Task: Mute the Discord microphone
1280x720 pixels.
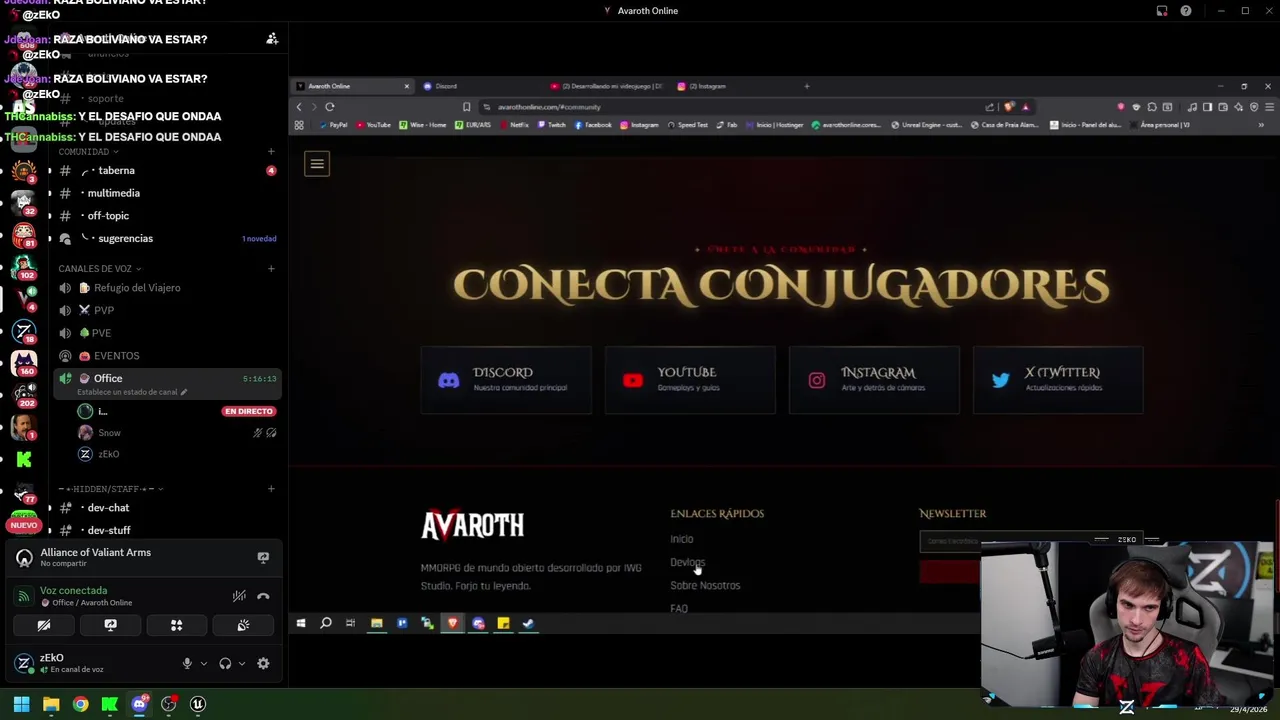Action: pos(186,663)
